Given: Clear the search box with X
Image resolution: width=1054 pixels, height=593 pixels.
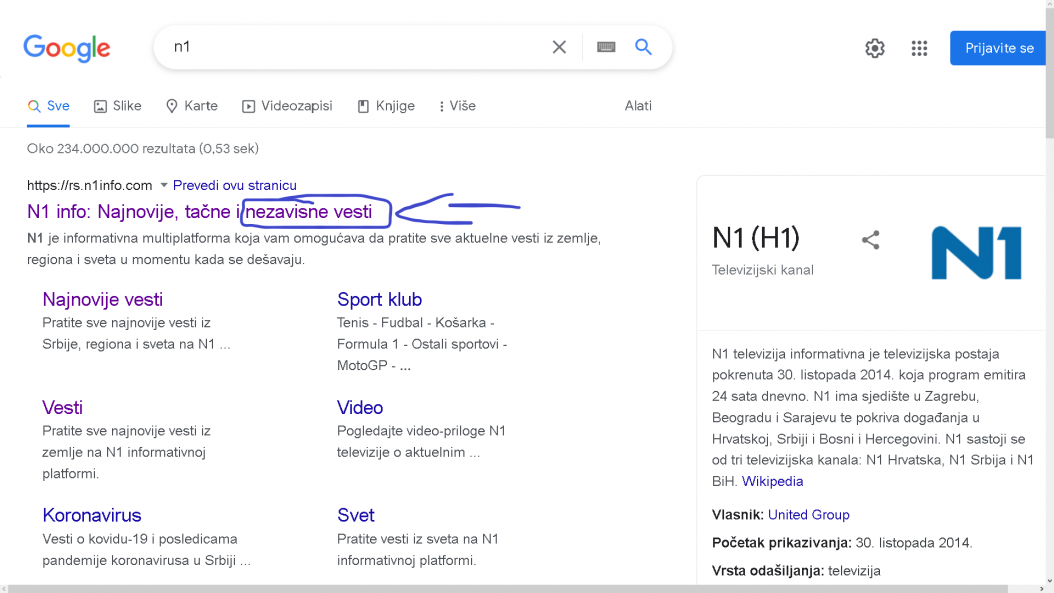Looking at the screenshot, I should click(x=559, y=47).
